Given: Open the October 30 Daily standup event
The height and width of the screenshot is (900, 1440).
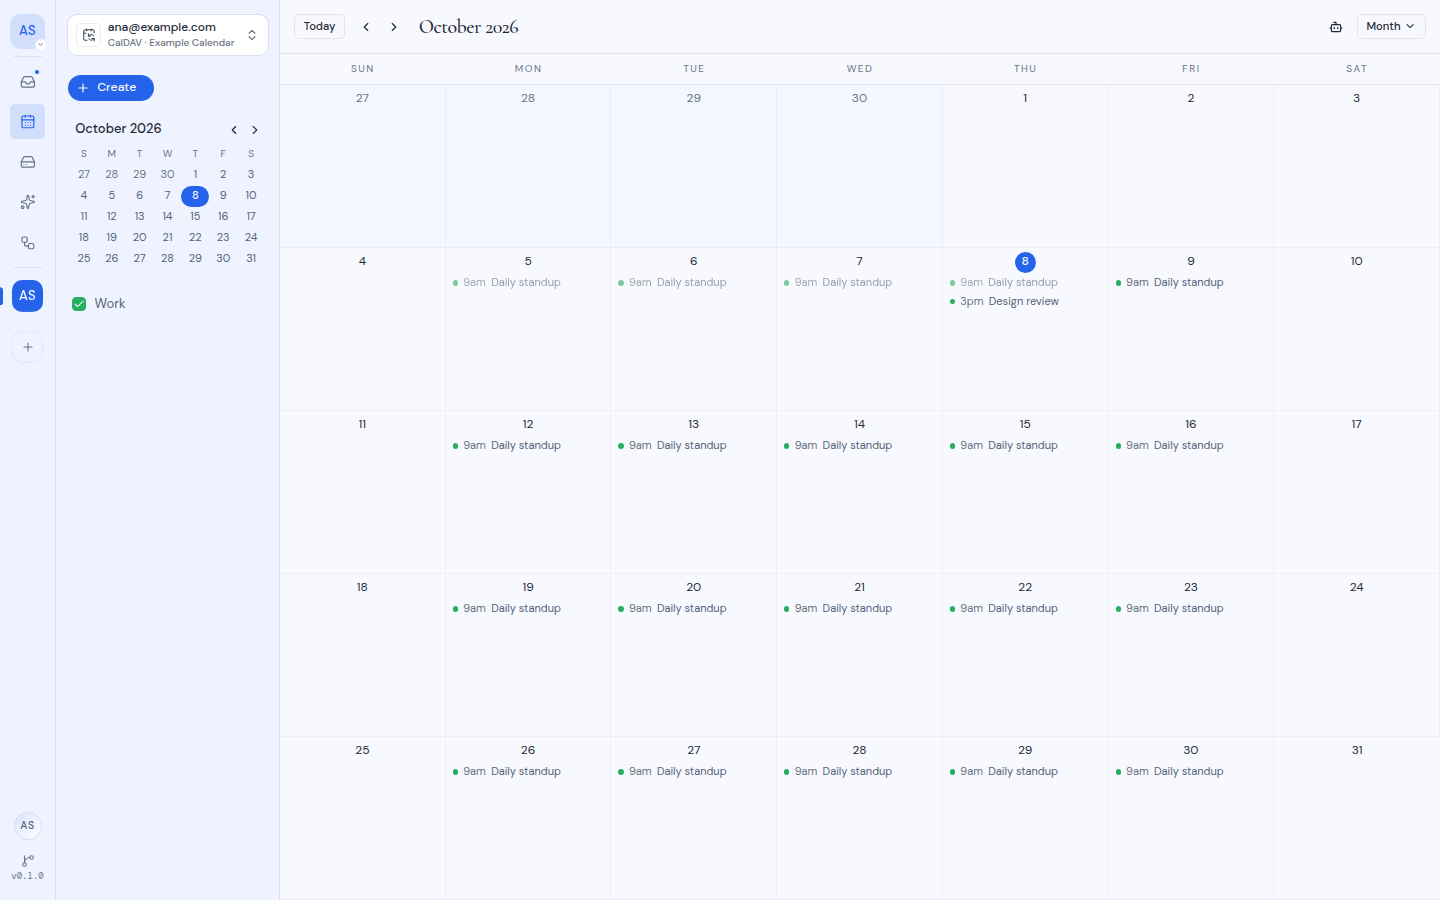Looking at the screenshot, I should pos(1190,772).
